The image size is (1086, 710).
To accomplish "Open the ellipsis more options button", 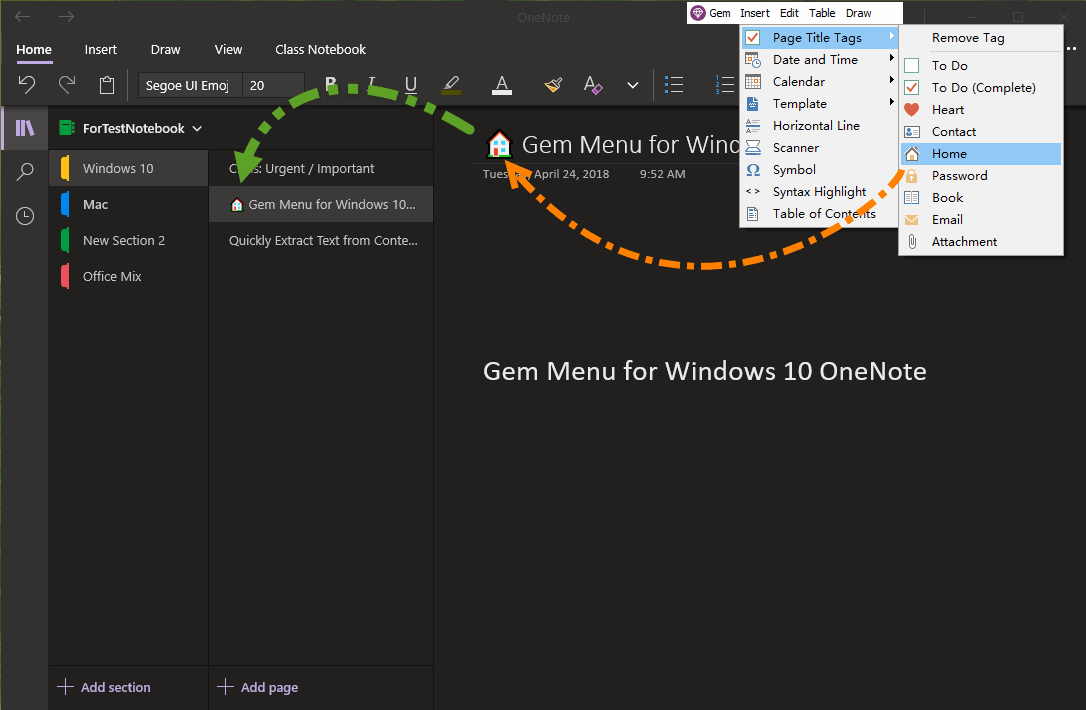I will tap(1072, 49).
